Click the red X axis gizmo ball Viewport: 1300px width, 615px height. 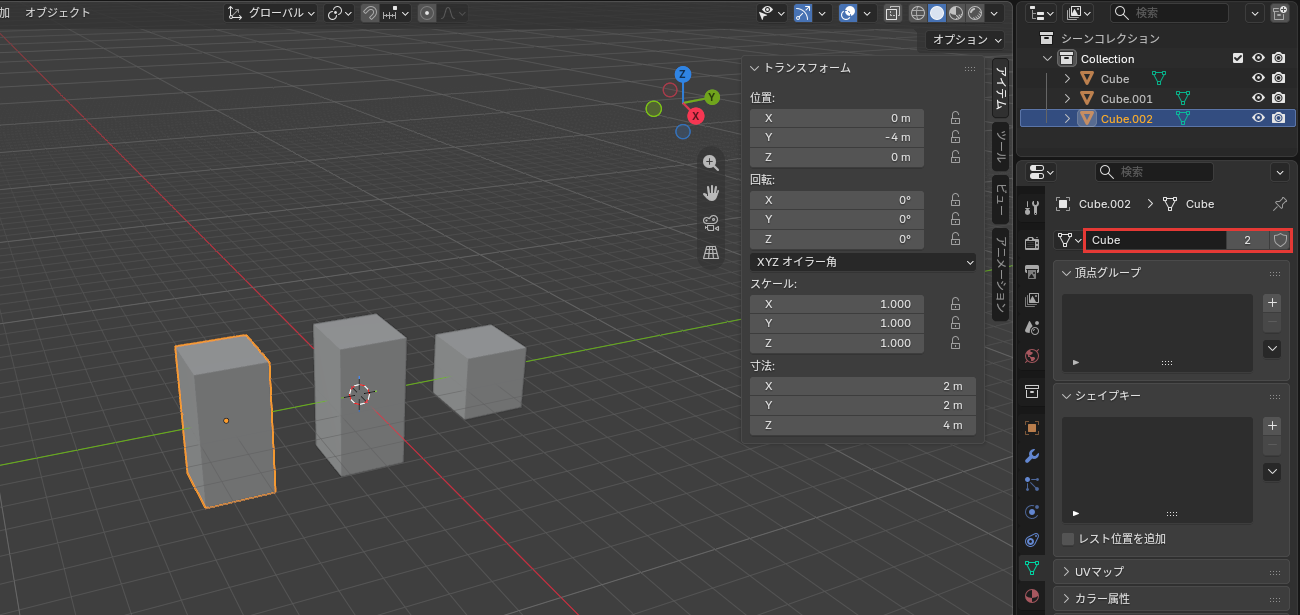coord(696,116)
